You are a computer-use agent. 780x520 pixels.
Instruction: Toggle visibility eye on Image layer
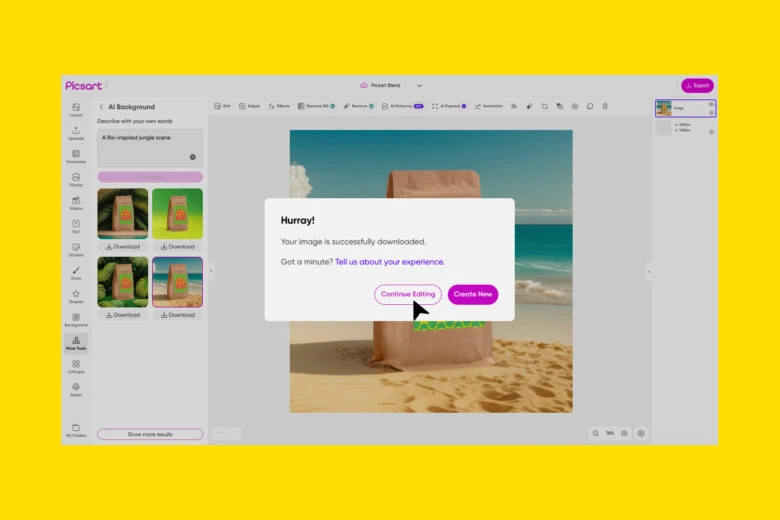(x=711, y=104)
